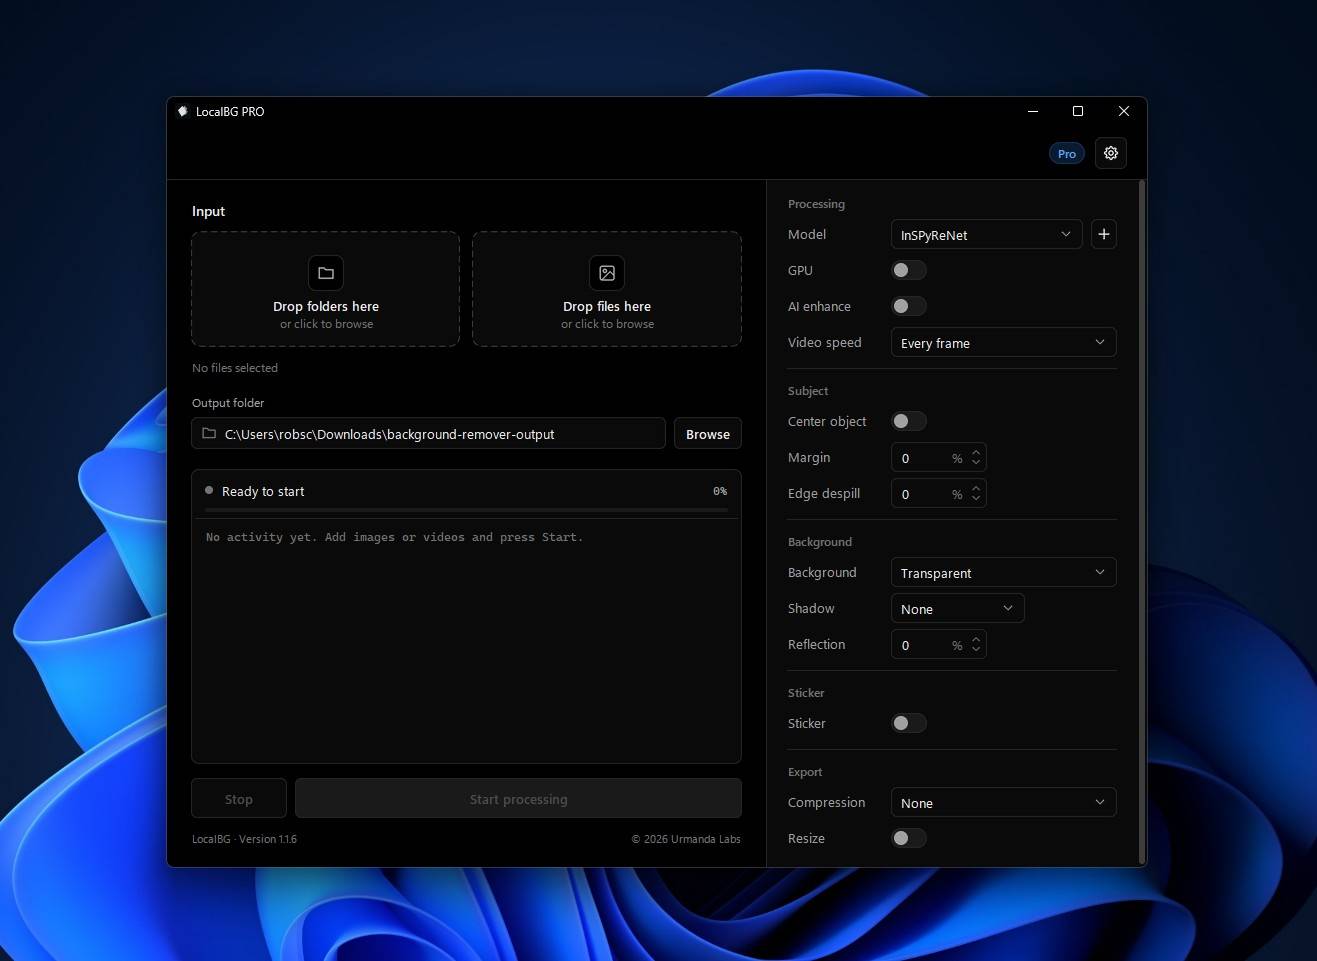Open the Model dropdown showing InSPyReNet
This screenshot has width=1317, height=961.
click(x=986, y=235)
